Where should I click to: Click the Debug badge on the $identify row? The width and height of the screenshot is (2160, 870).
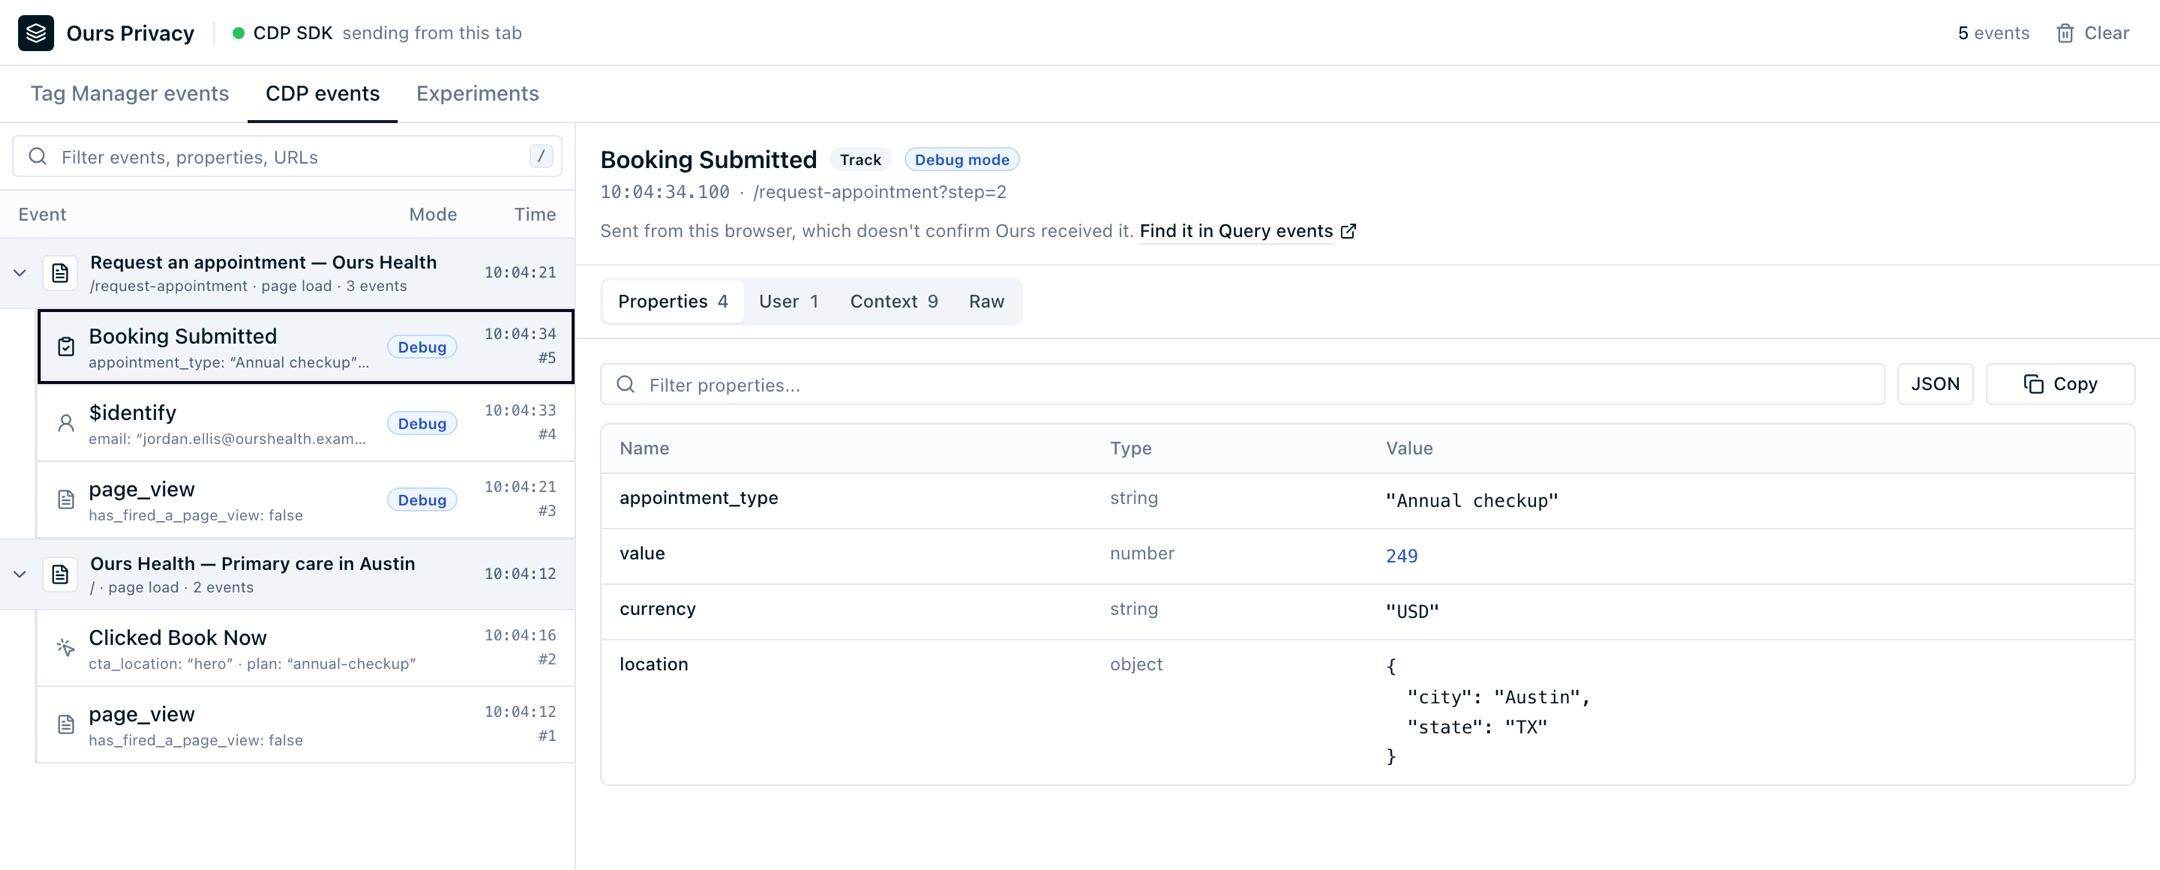(x=422, y=424)
